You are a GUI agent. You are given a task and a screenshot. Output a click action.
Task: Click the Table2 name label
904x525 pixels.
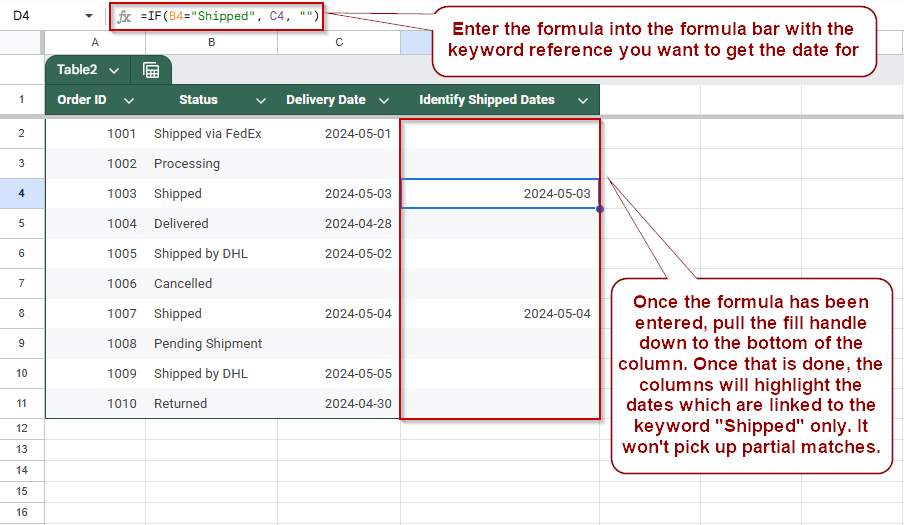click(77, 70)
